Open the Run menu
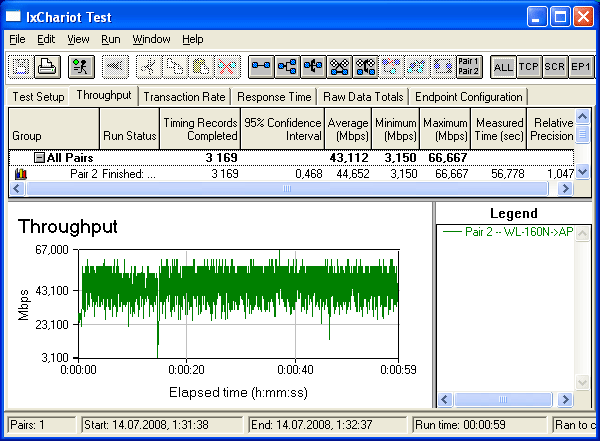 (111, 39)
